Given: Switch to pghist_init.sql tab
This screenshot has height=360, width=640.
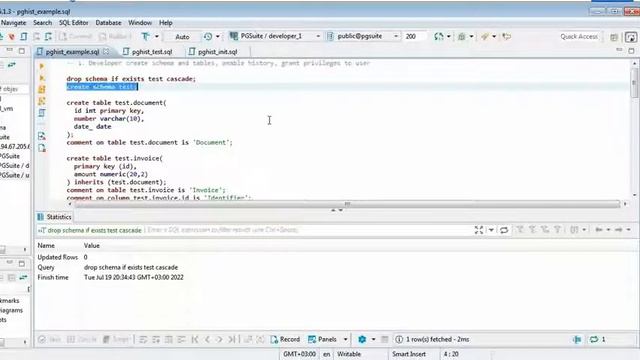Looking at the screenshot, I should click(x=213, y=52).
